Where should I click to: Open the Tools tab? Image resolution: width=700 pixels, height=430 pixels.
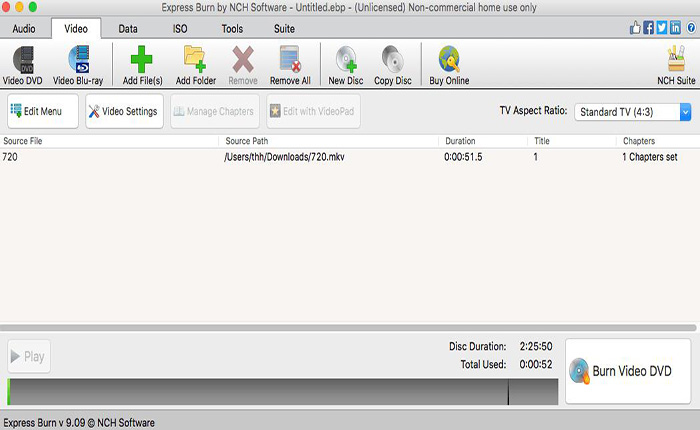[x=232, y=29]
